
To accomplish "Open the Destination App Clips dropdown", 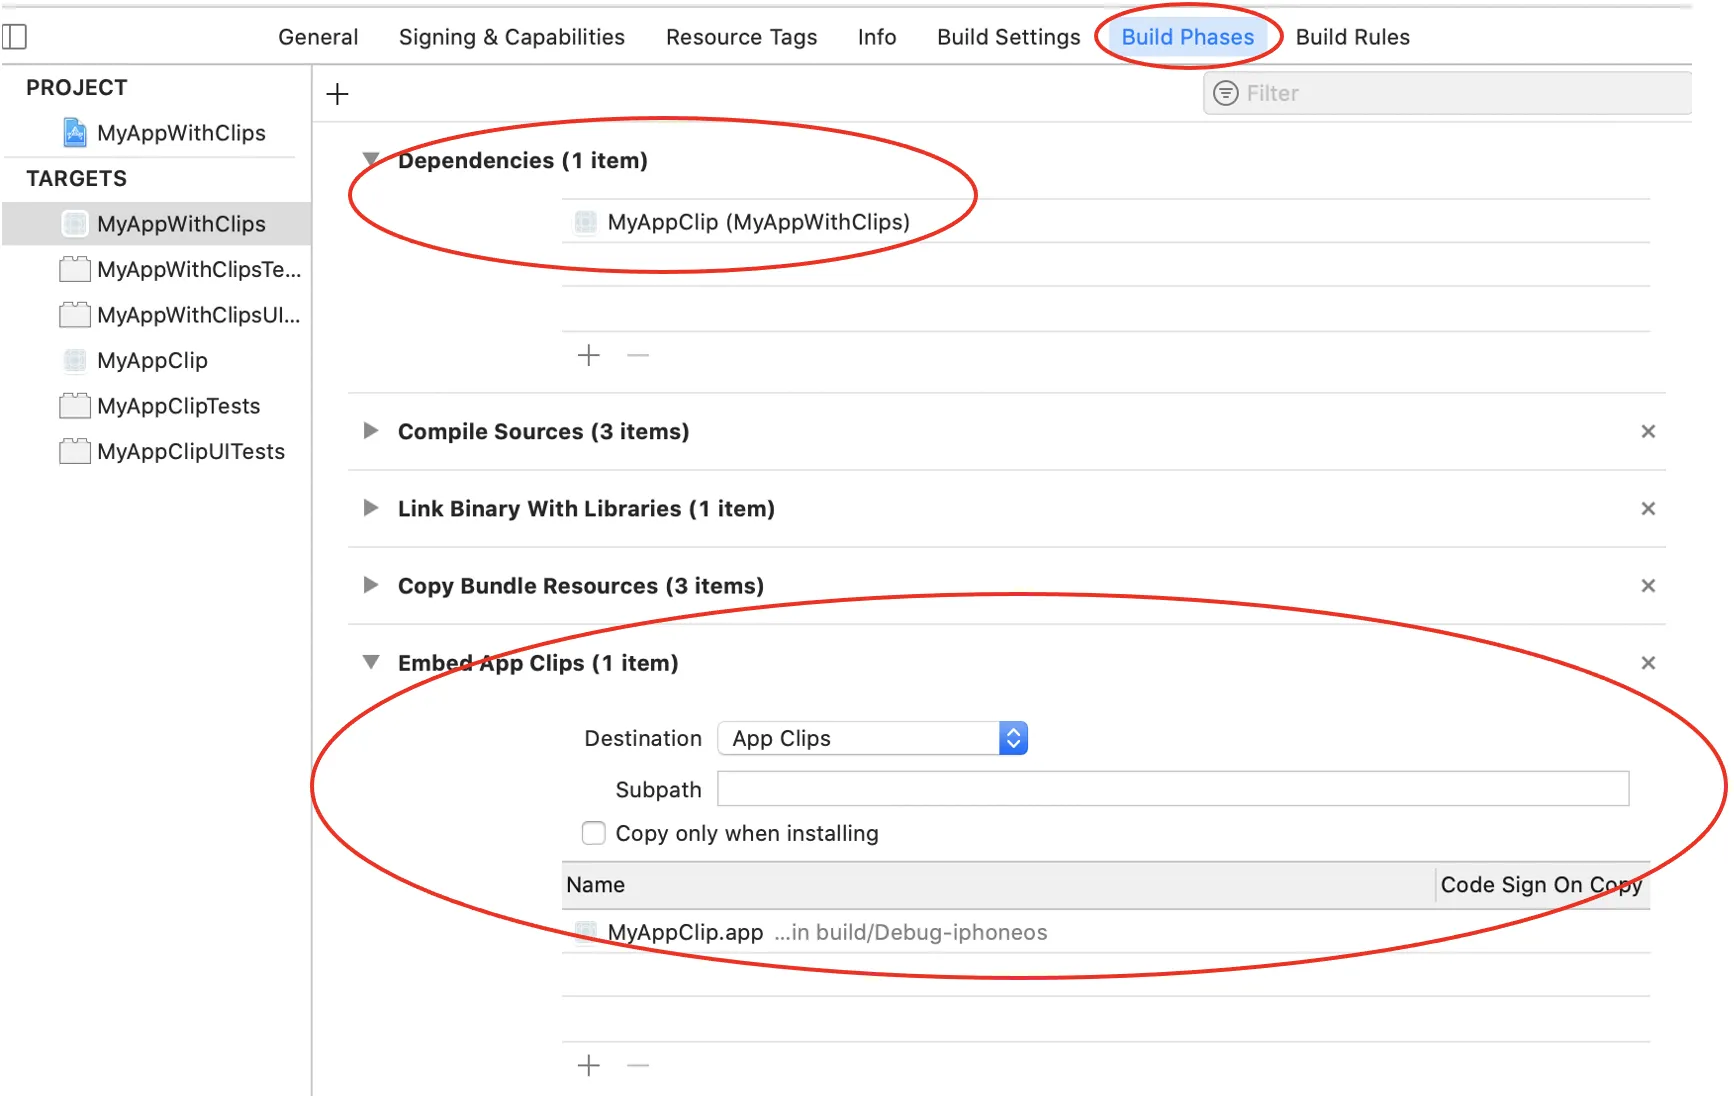I will (873, 738).
